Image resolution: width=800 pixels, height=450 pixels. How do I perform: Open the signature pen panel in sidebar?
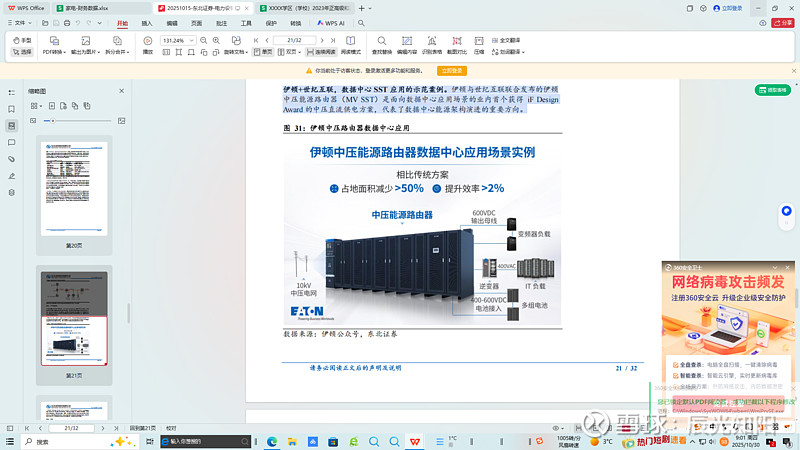[11, 176]
